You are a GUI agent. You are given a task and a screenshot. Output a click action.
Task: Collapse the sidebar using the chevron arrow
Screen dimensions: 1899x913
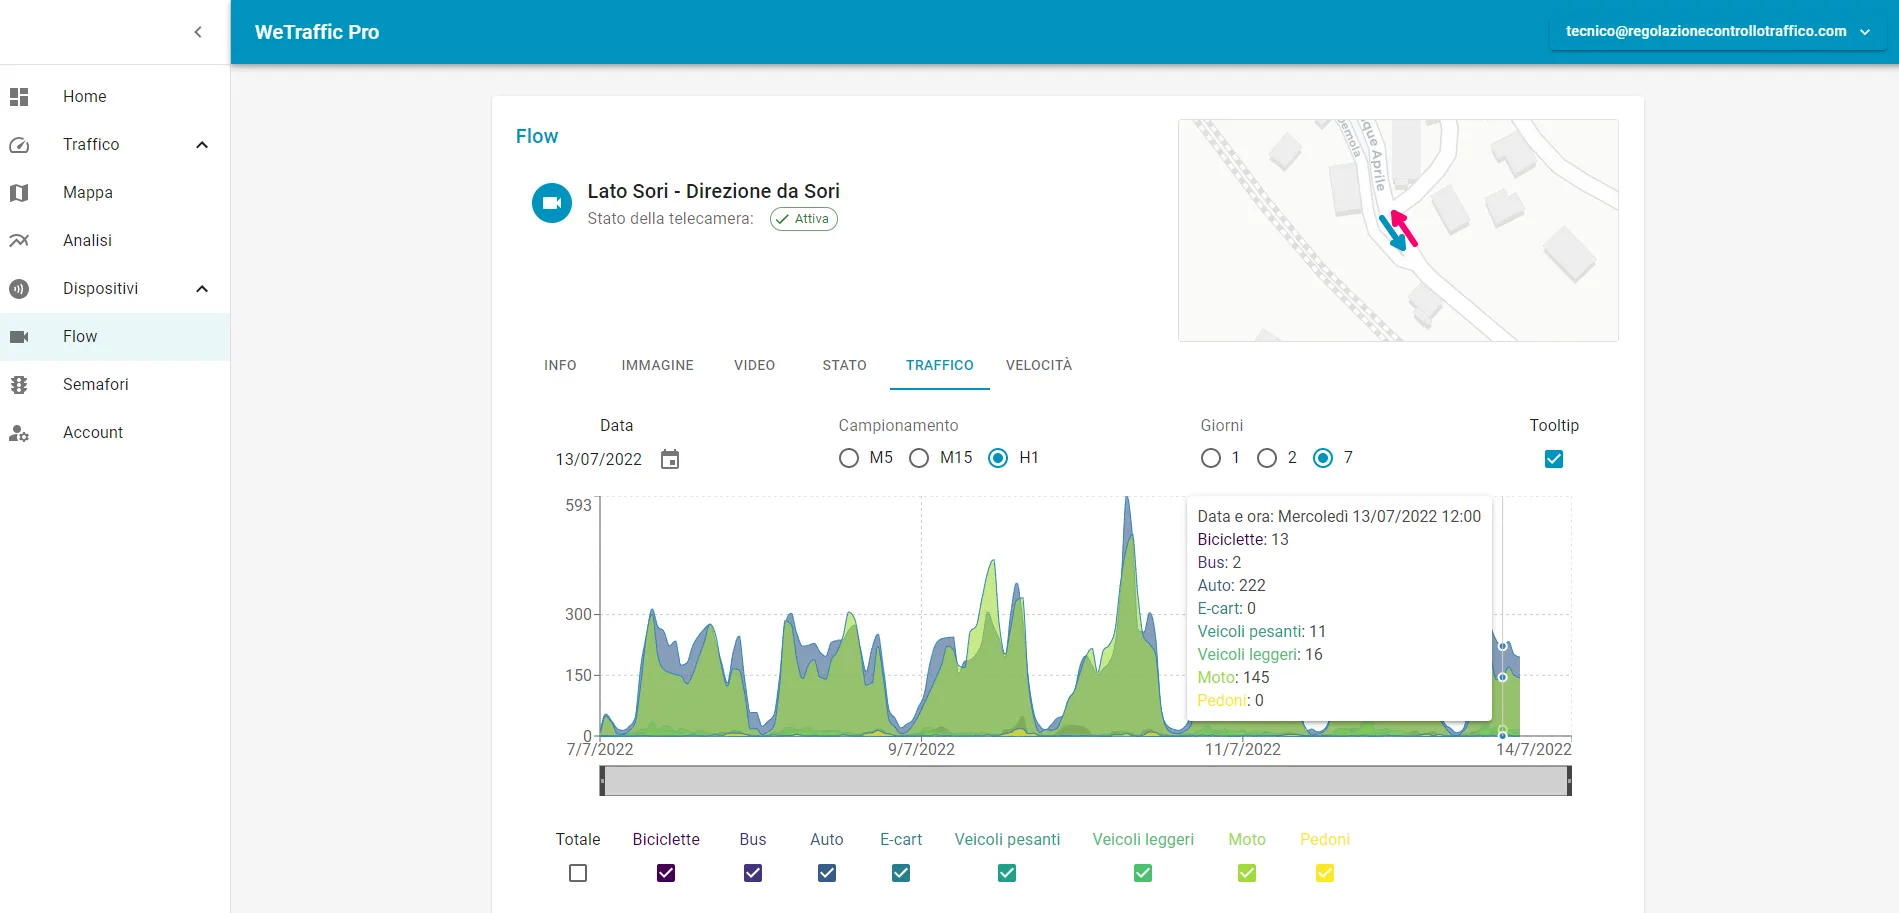point(197,31)
